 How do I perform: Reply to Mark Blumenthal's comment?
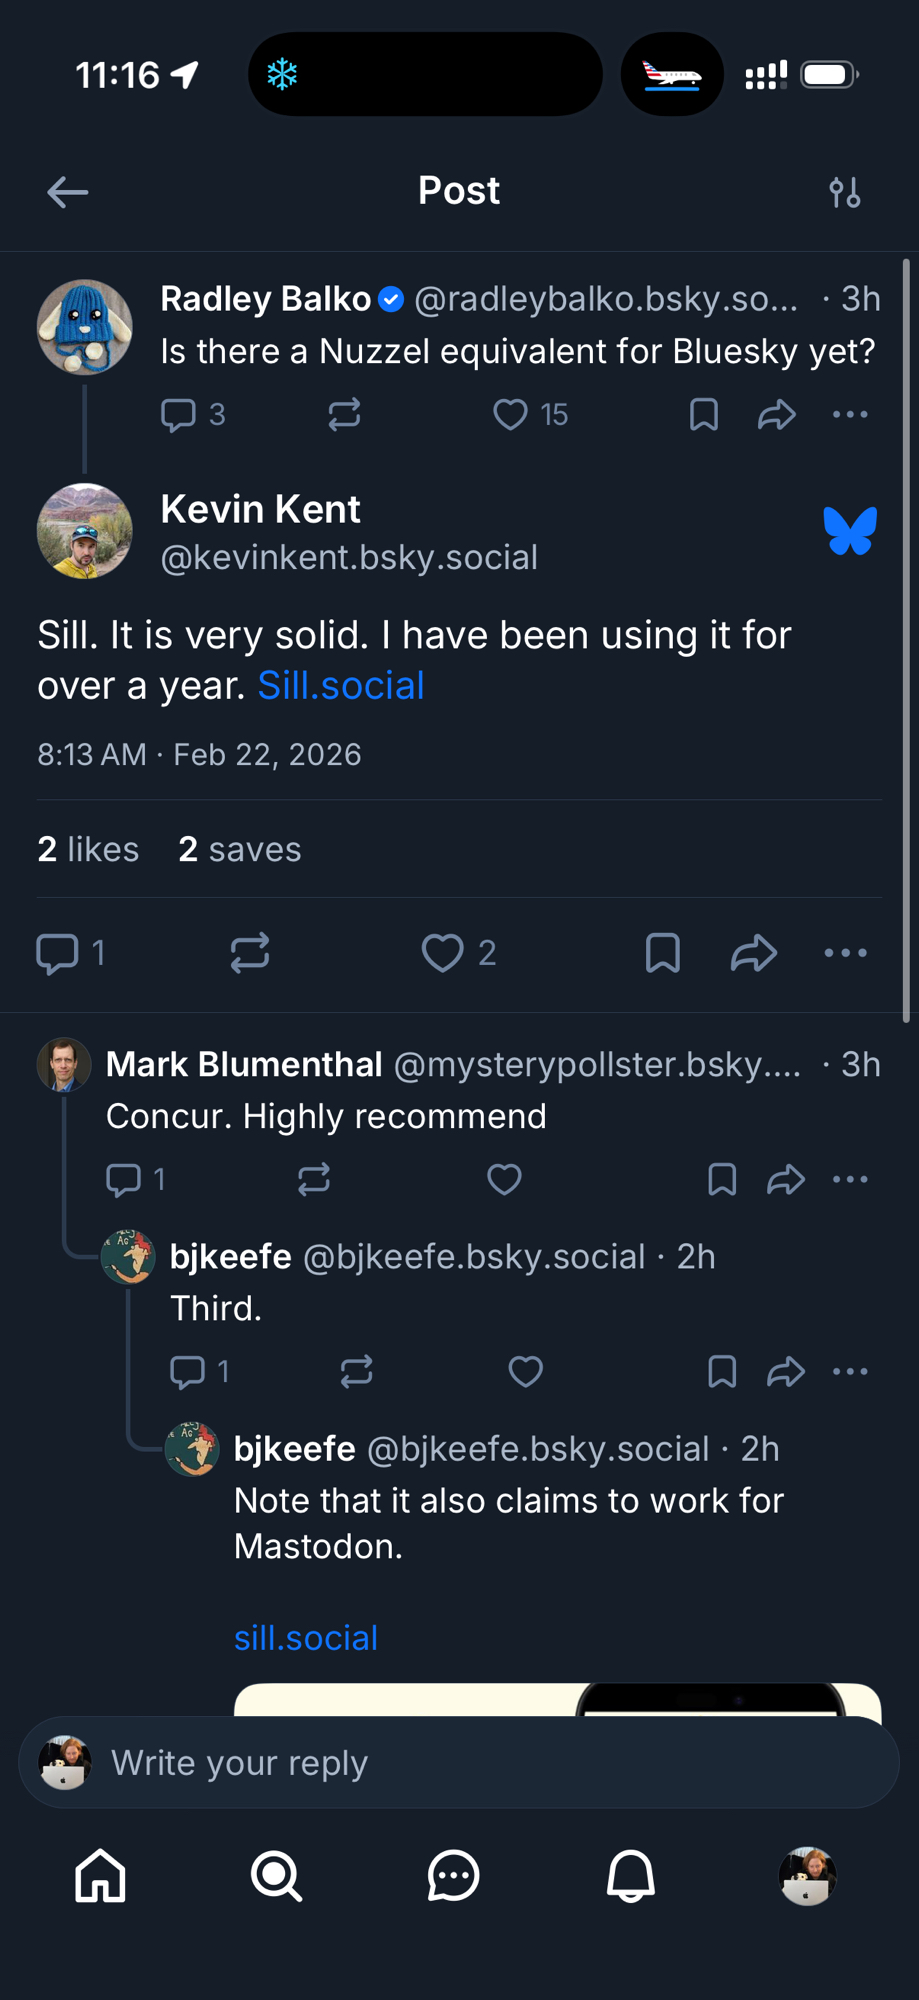coord(124,1180)
